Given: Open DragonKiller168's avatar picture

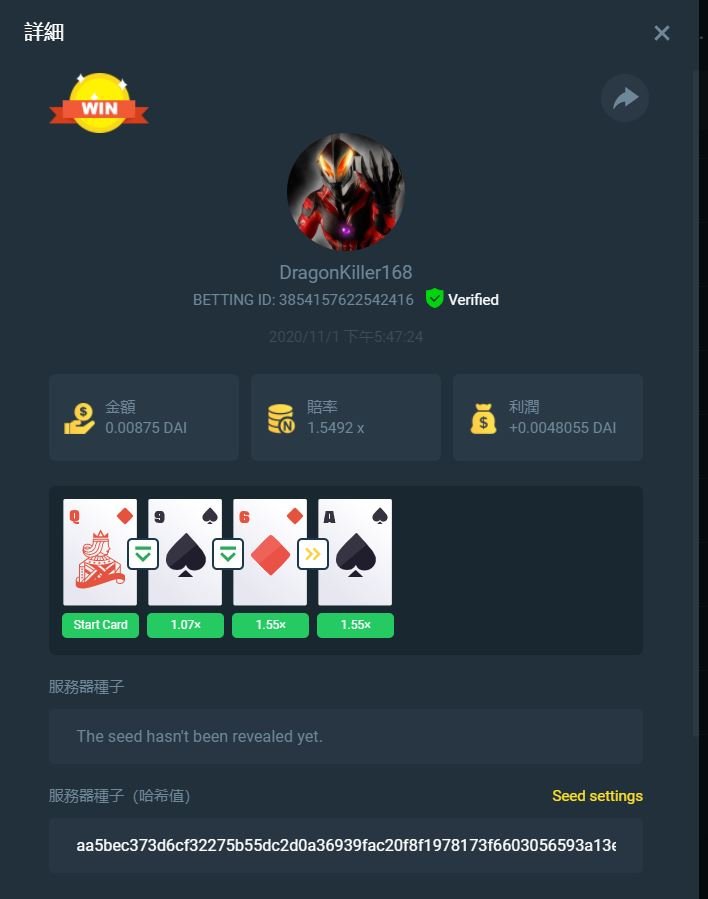Looking at the screenshot, I should tap(346, 191).
